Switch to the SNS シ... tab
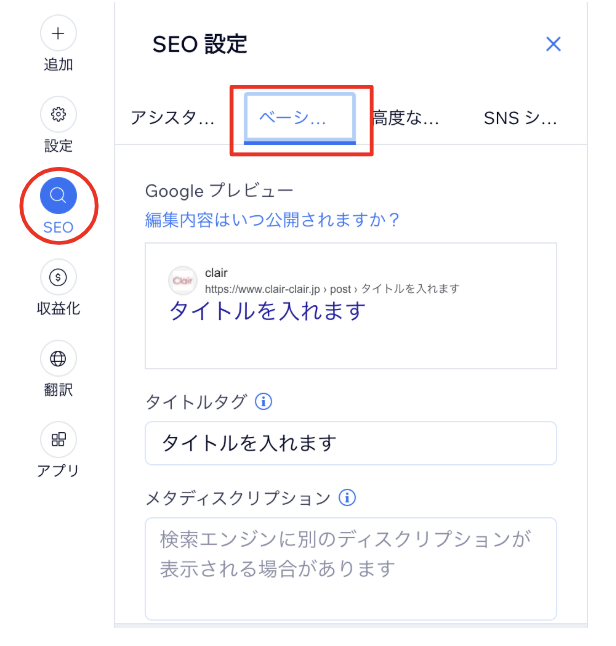The height and width of the screenshot is (646, 616). coord(520,118)
